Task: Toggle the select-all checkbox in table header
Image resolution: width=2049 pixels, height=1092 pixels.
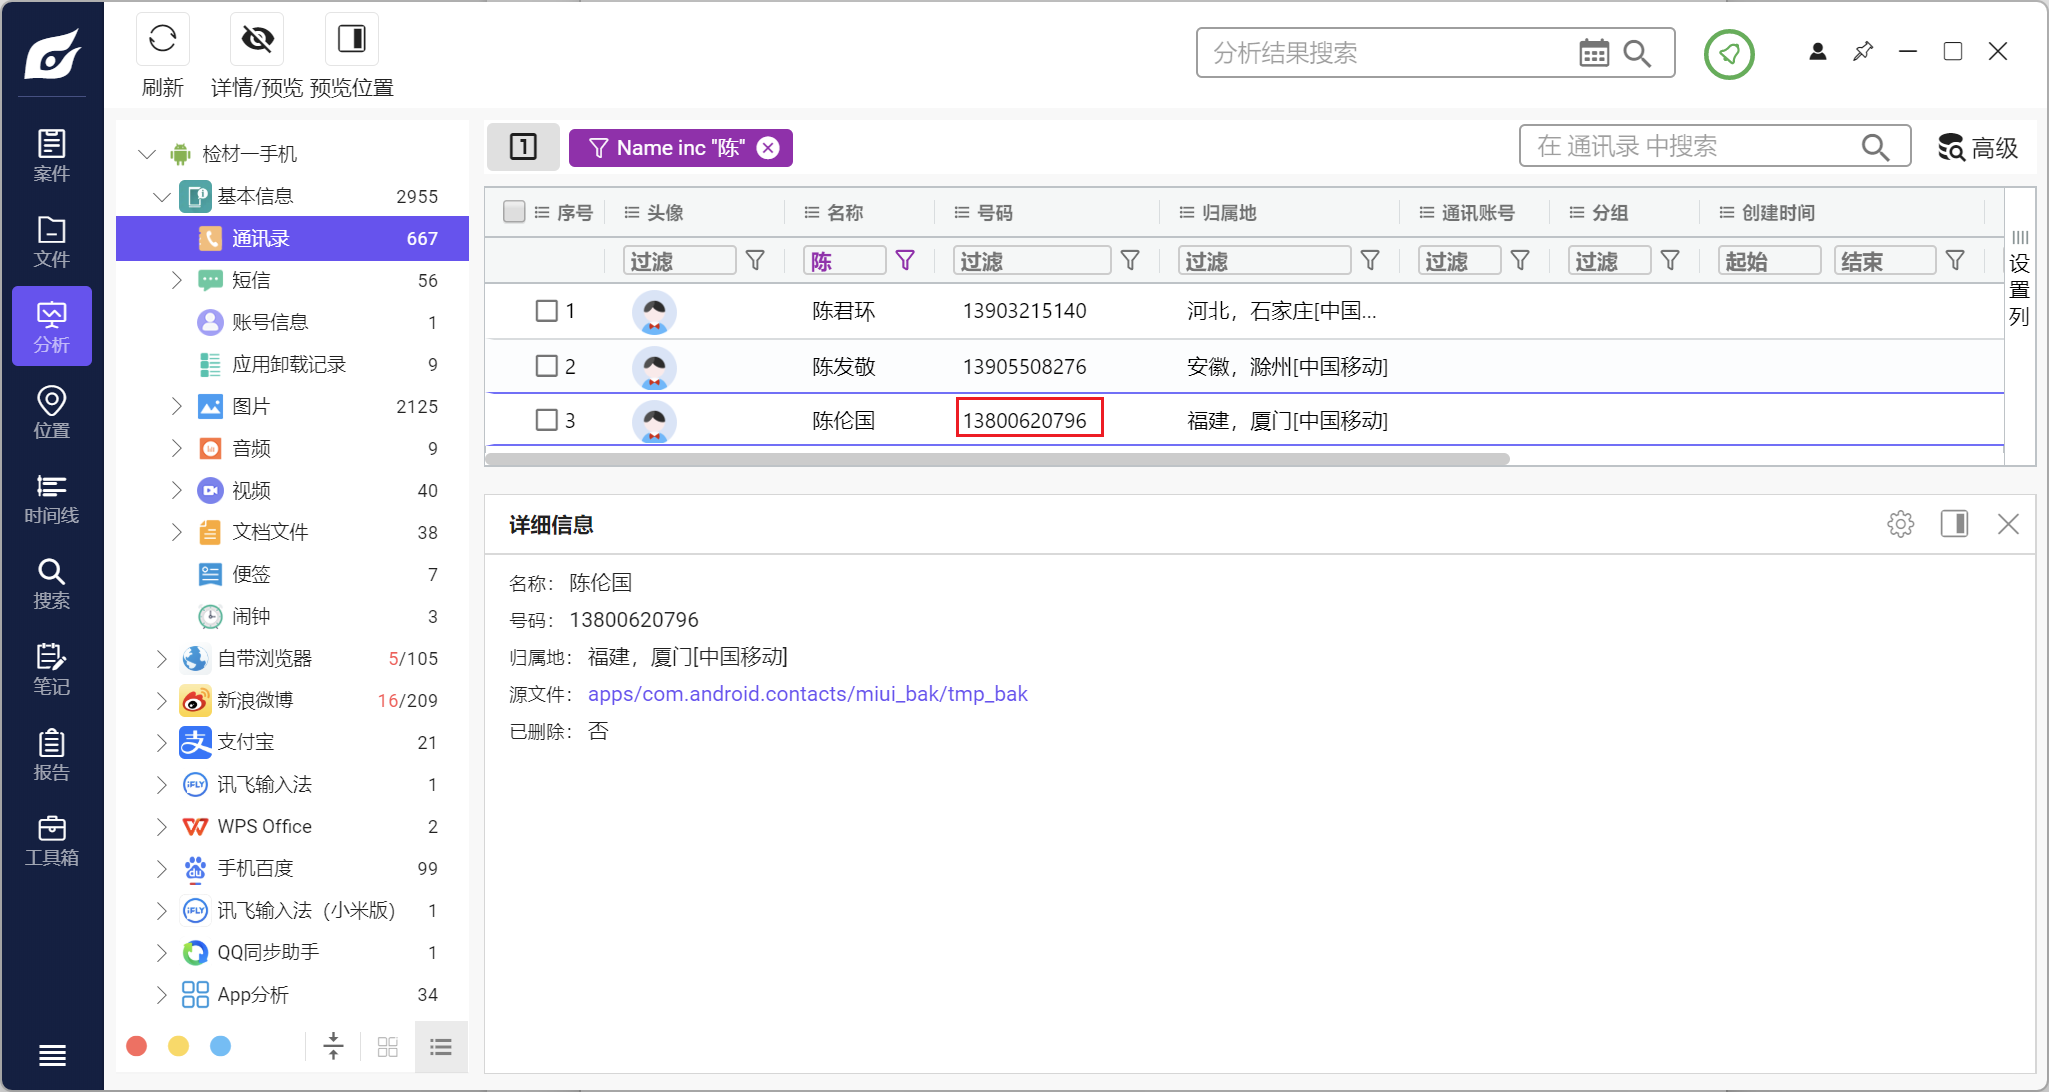Action: point(514,212)
